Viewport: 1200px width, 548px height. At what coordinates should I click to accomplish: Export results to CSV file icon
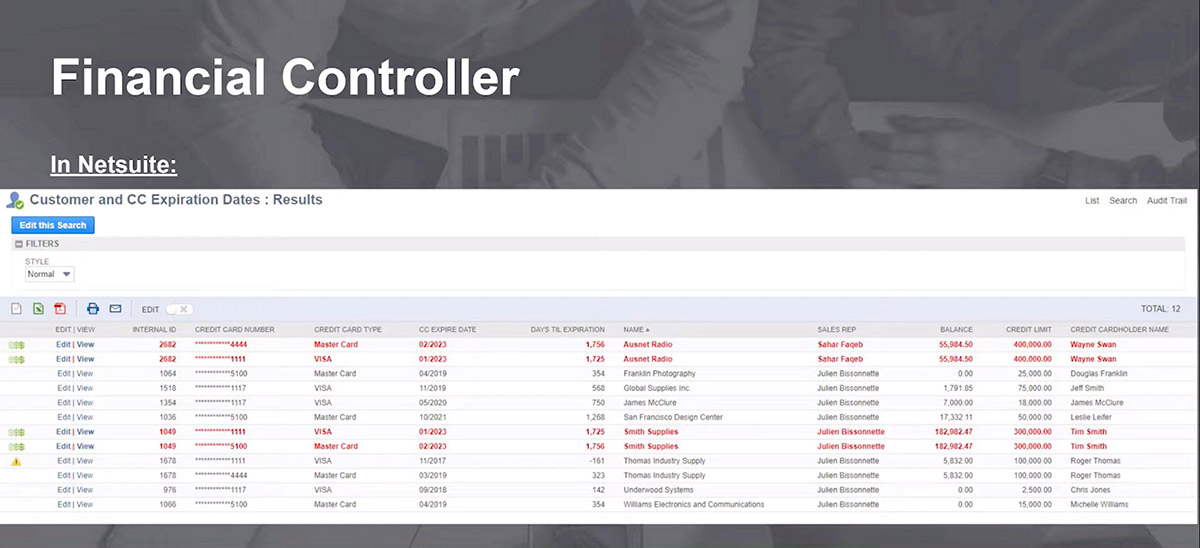point(16,309)
